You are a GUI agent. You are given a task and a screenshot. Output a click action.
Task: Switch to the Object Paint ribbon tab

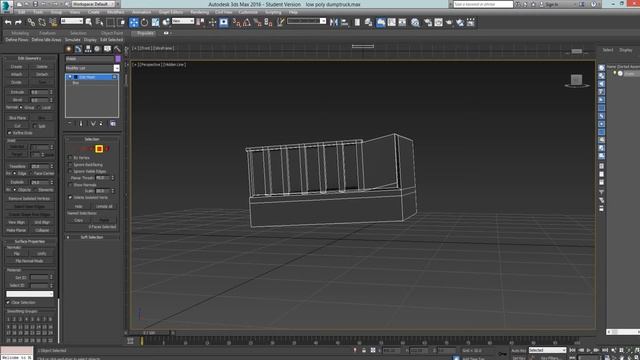[x=112, y=33]
